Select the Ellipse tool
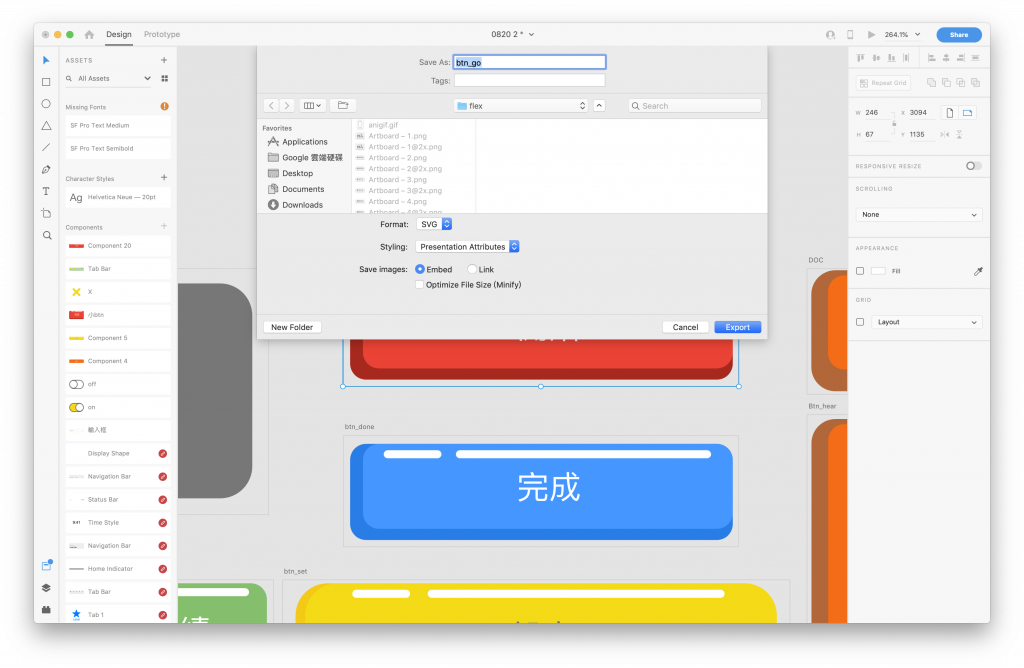 click(46, 104)
